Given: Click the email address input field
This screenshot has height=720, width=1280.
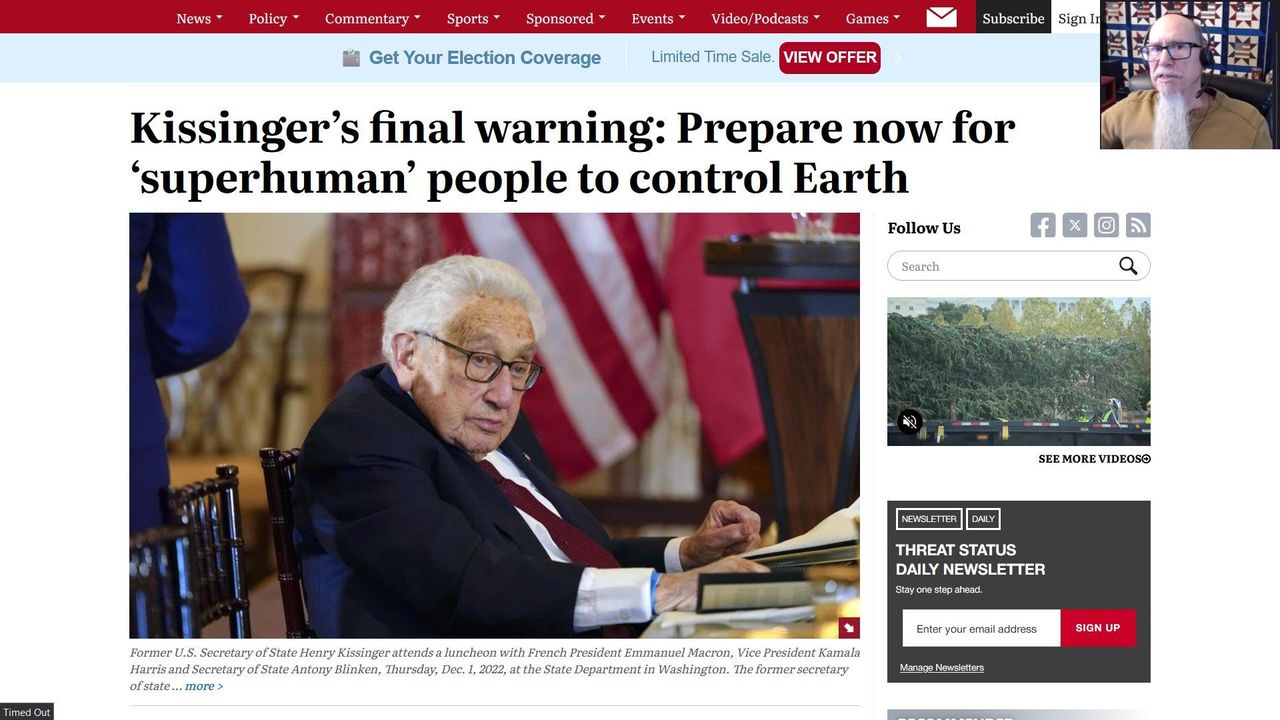Looking at the screenshot, I should point(981,628).
